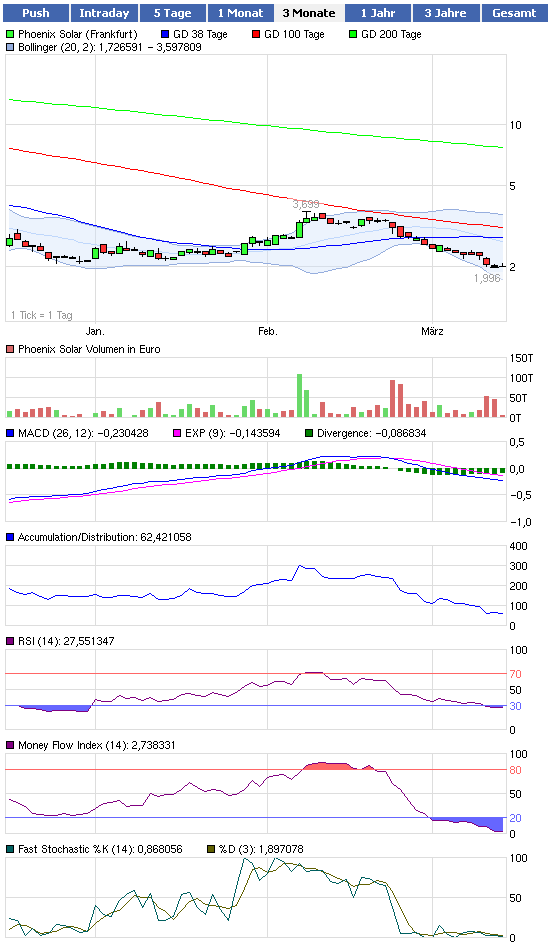Click the '400' axis label in Accumulation/Distribution
The width and height of the screenshot is (550, 949).
pyautogui.click(x=519, y=546)
